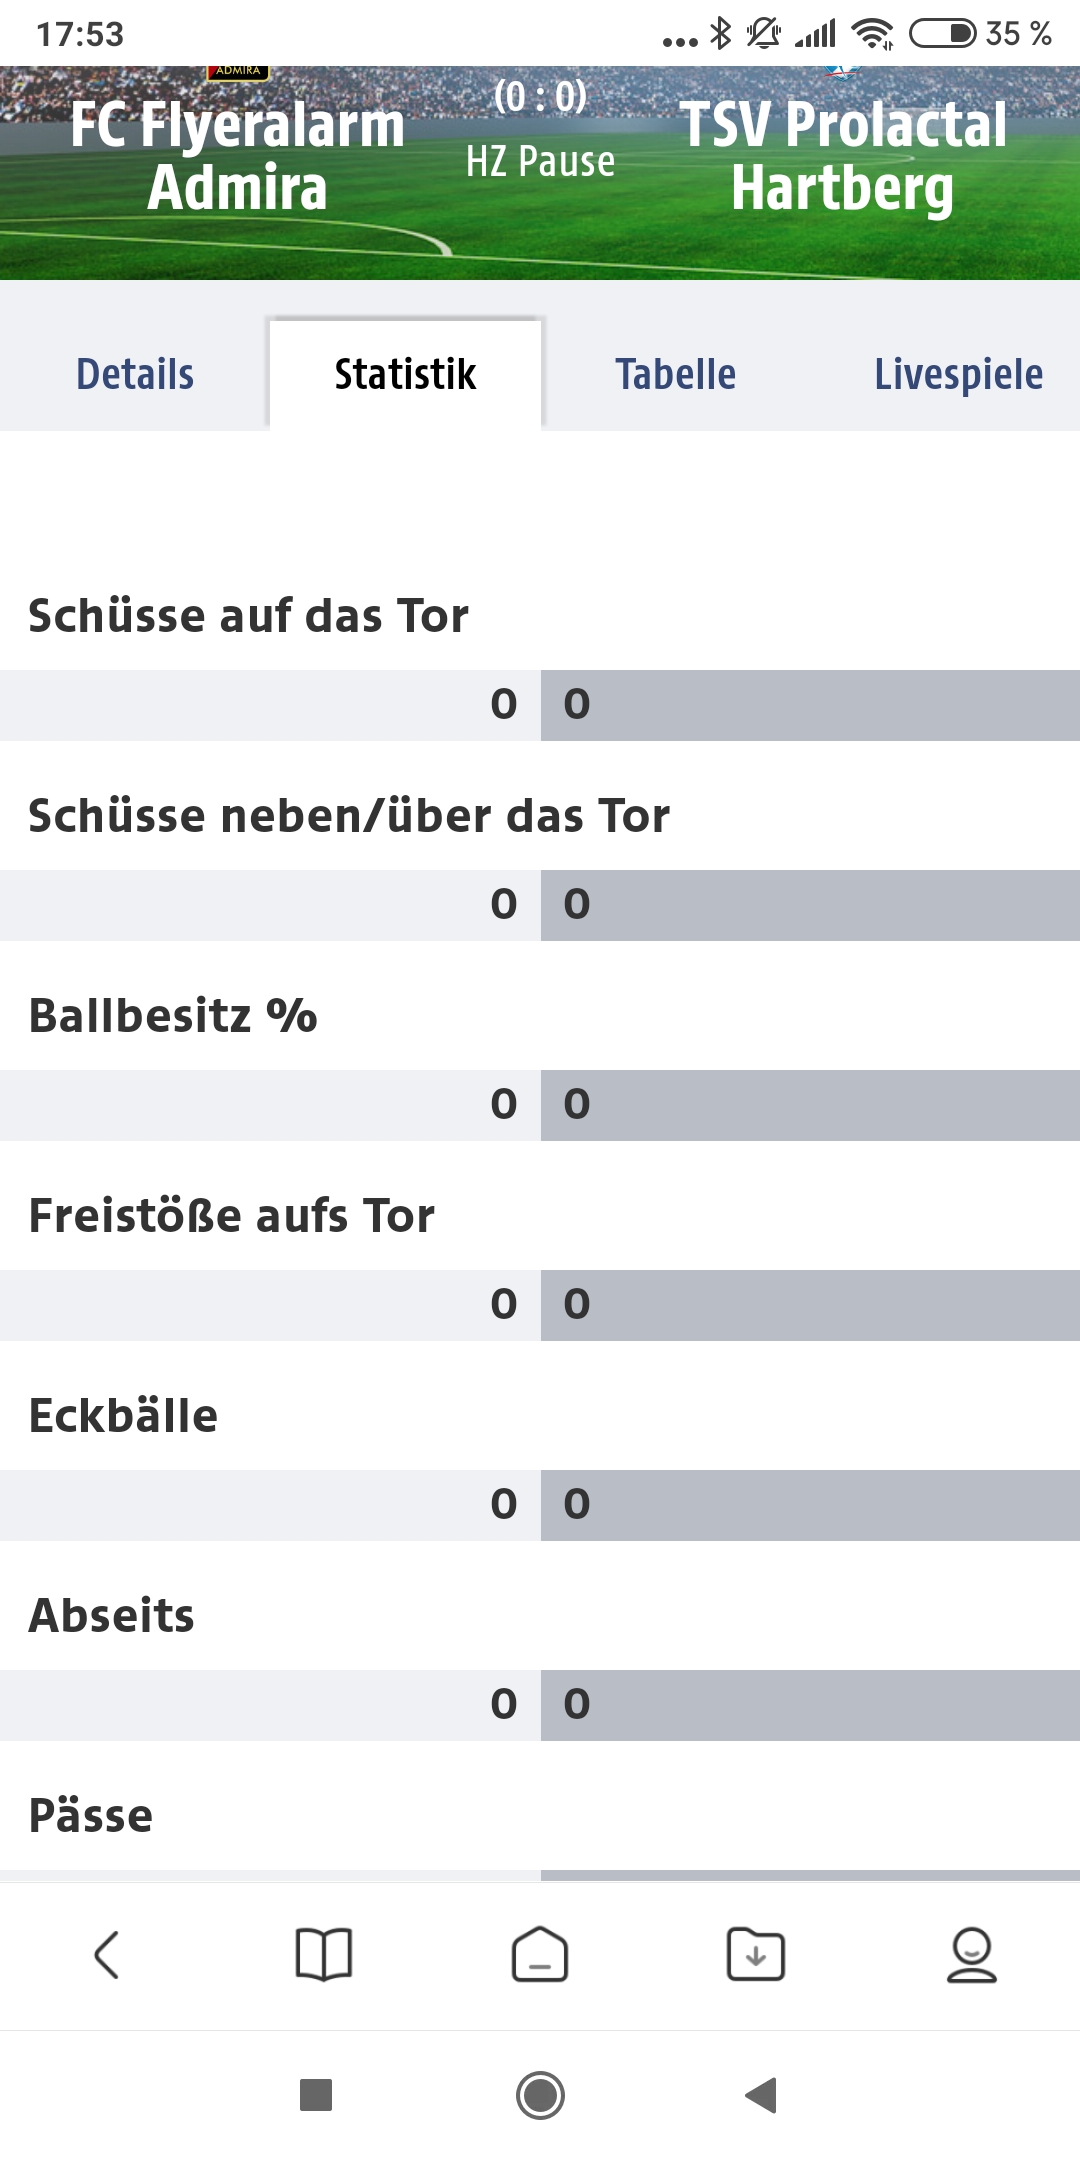
Task: Tap the TSV Prolactal Hartberg team name
Action: 843,156
